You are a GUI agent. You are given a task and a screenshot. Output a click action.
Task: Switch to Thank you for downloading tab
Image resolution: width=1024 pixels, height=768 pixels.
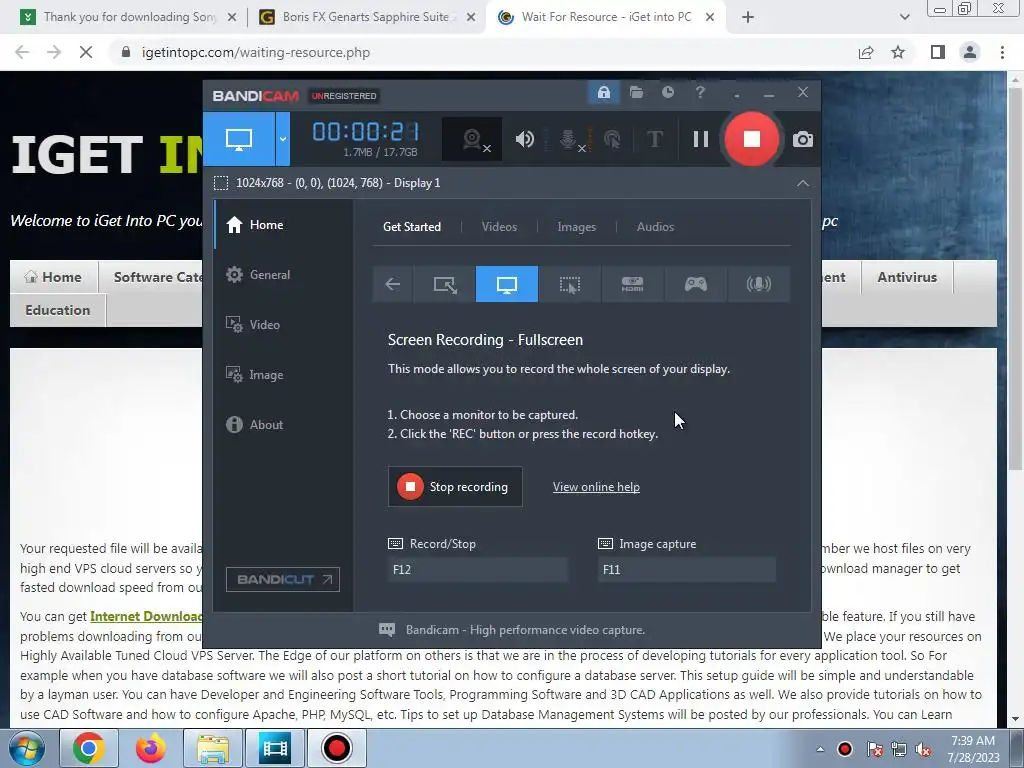127,17
